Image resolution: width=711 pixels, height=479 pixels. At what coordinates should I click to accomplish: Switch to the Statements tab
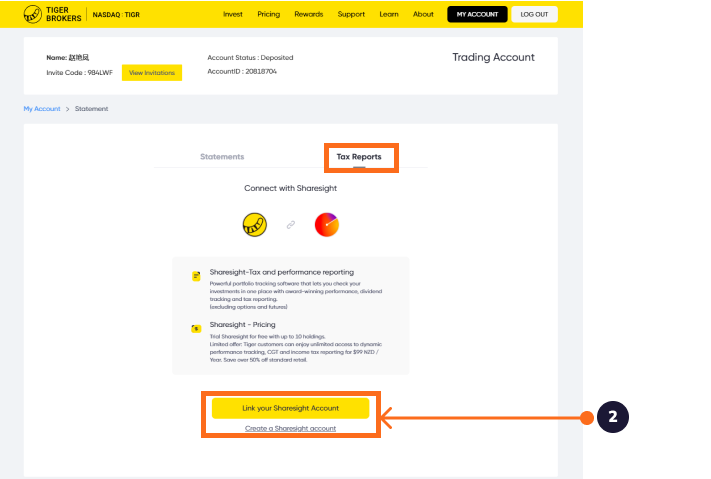pos(222,156)
